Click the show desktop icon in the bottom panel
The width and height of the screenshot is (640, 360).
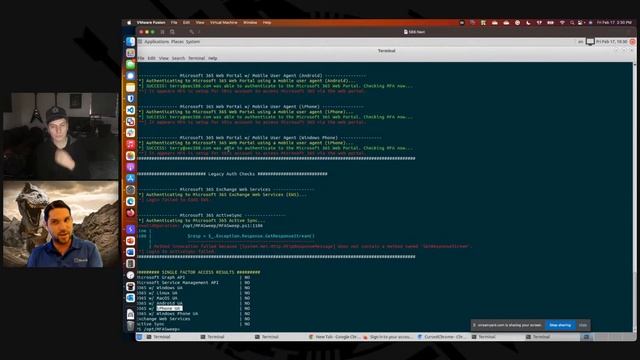140,337
